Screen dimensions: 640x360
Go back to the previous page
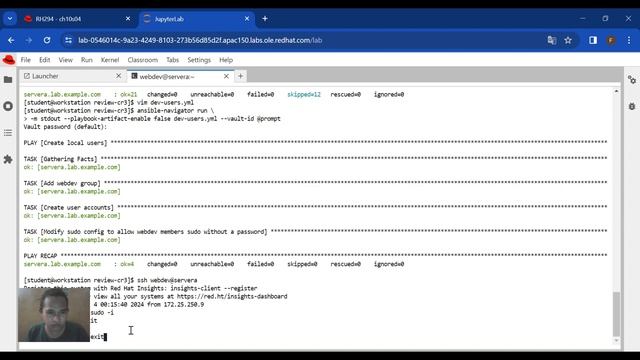tap(11, 40)
